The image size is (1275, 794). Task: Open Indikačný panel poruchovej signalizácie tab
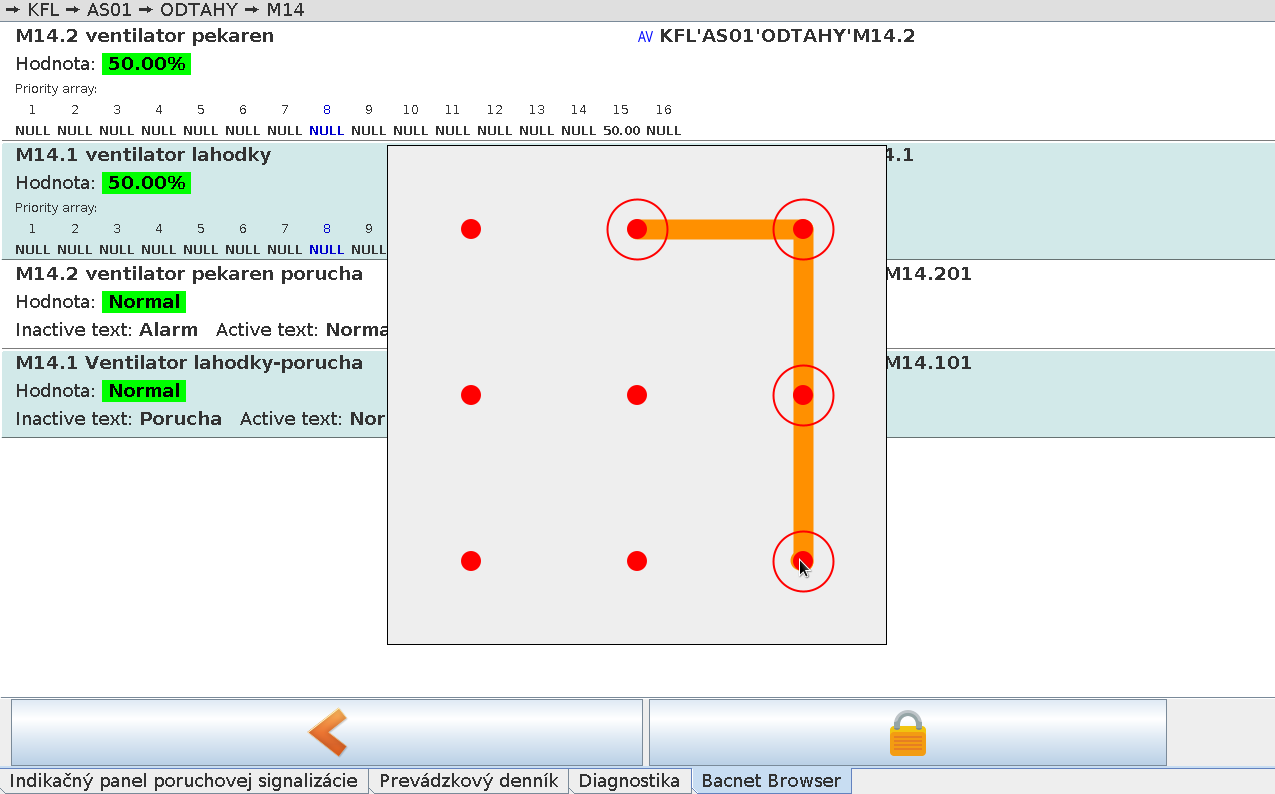coord(184,781)
